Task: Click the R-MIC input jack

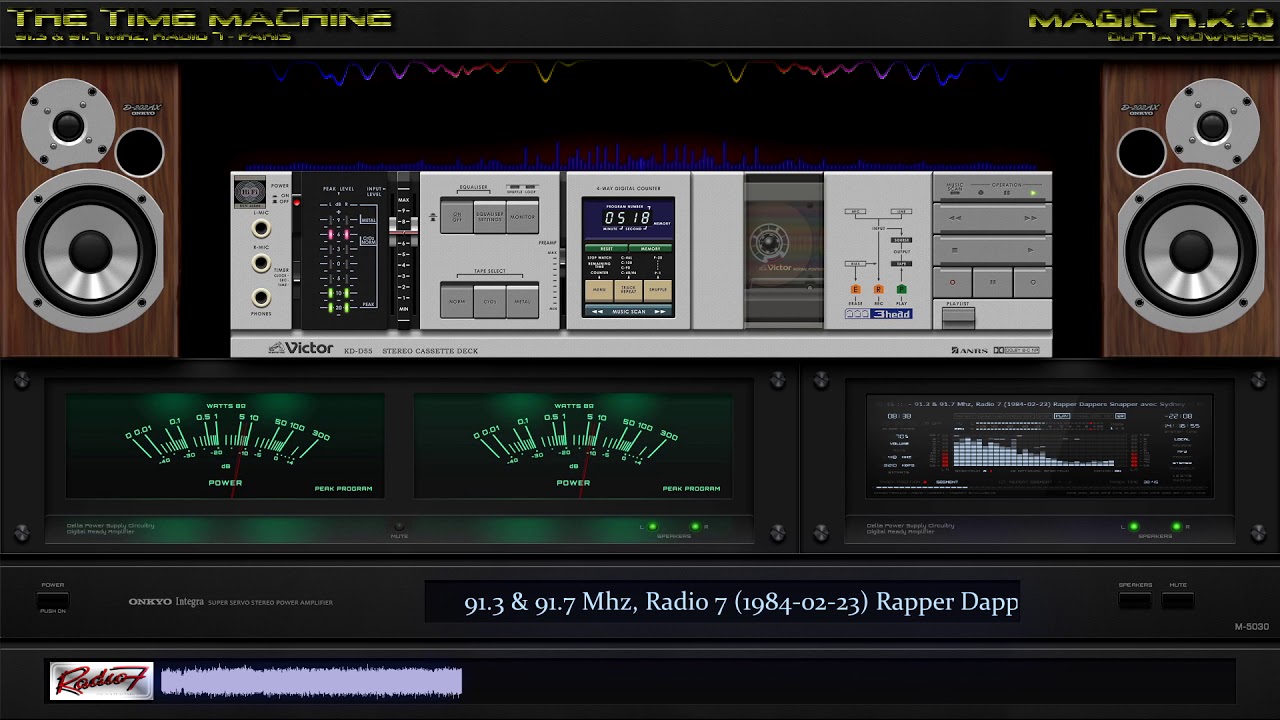Action: pyautogui.click(x=261, y=263)
